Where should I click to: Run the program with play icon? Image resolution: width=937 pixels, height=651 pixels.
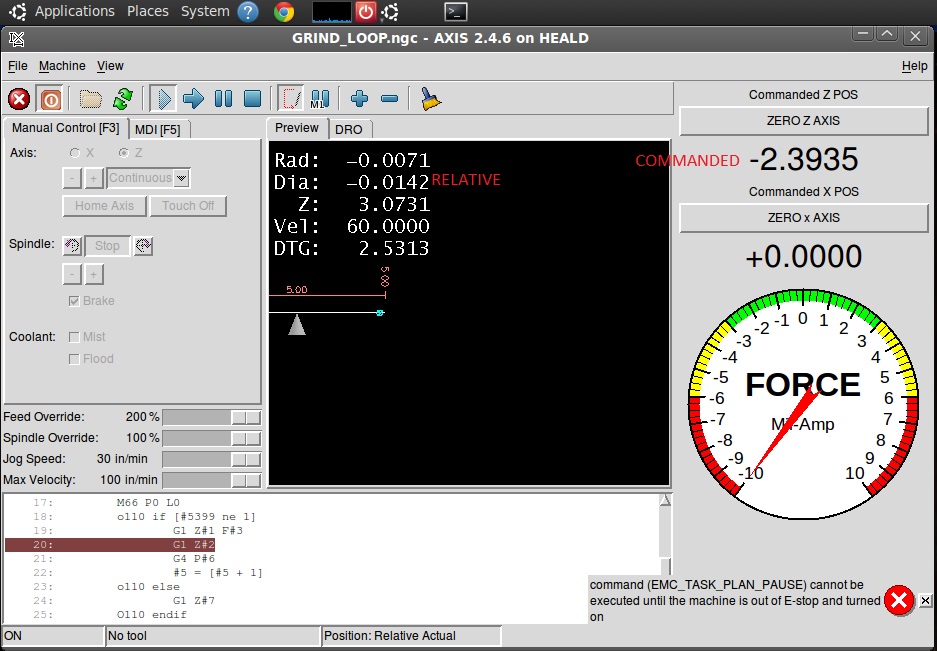coord(163,99)
